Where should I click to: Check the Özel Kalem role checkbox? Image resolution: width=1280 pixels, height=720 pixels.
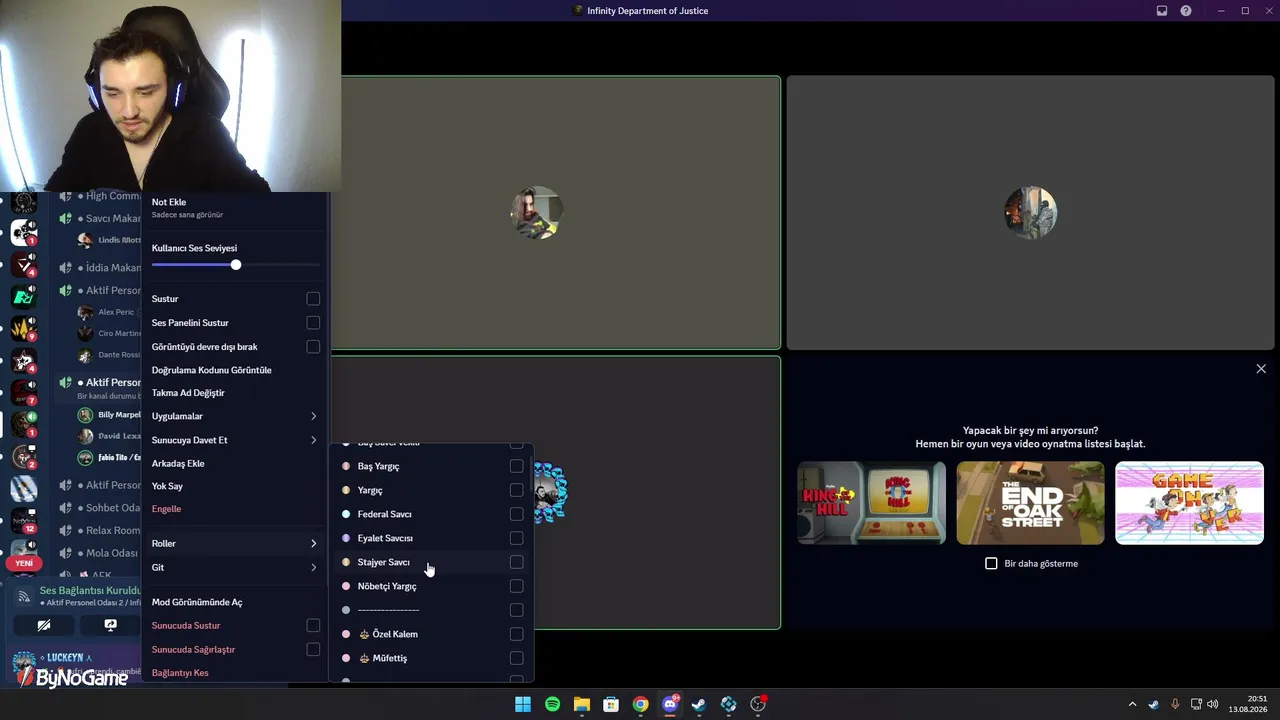tap(516, 634)
